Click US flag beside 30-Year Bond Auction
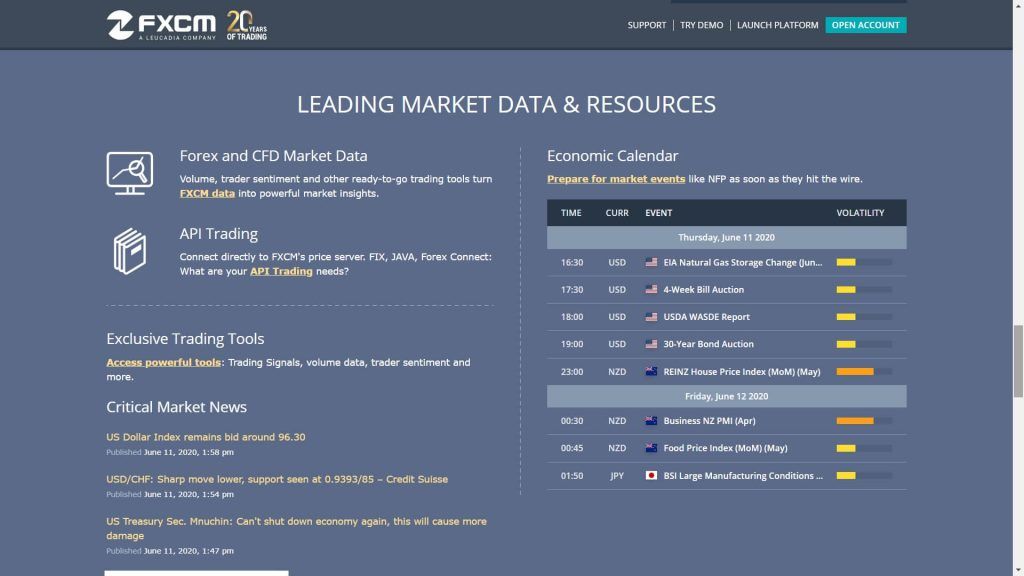 coord(651,344)
